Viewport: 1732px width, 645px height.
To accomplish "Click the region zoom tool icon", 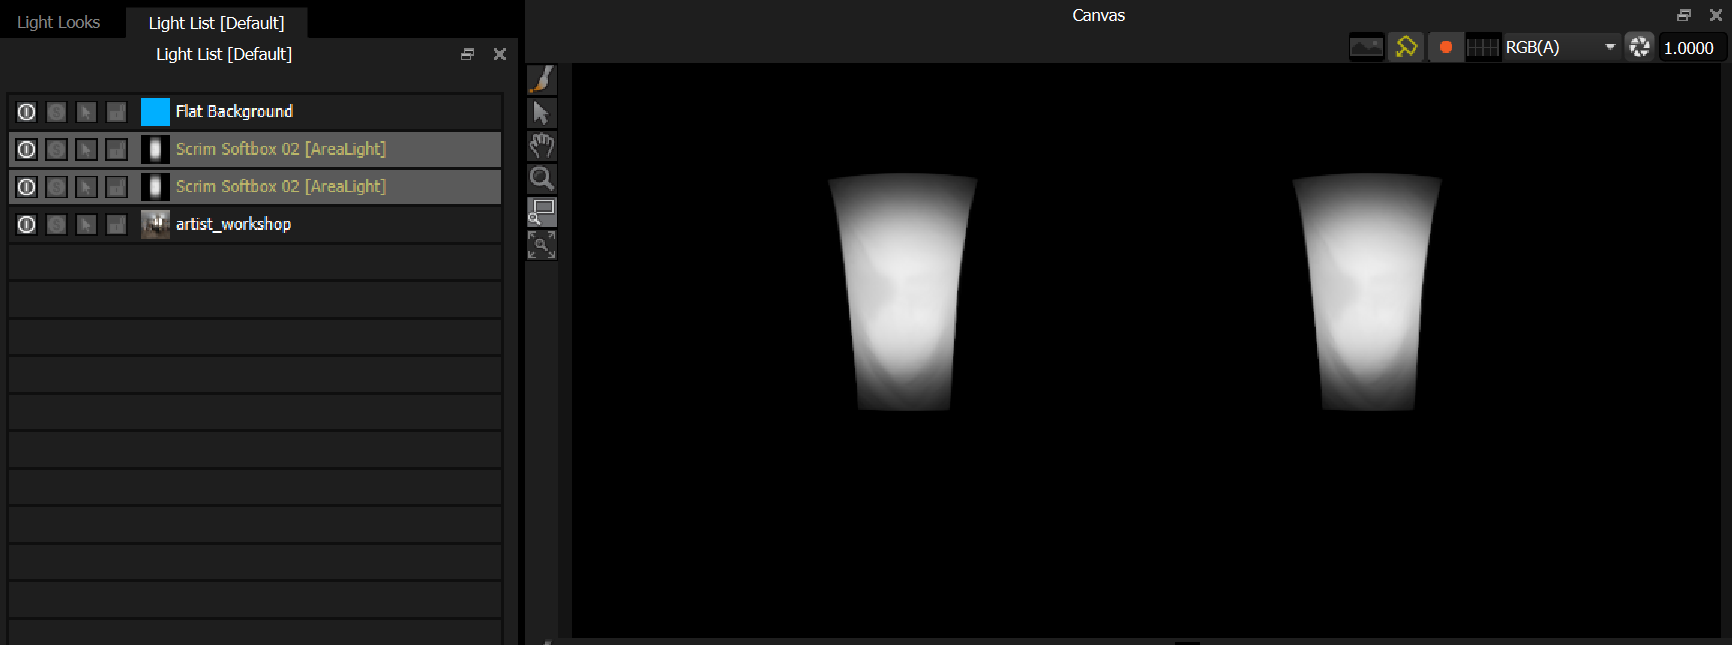I will 541,212.
